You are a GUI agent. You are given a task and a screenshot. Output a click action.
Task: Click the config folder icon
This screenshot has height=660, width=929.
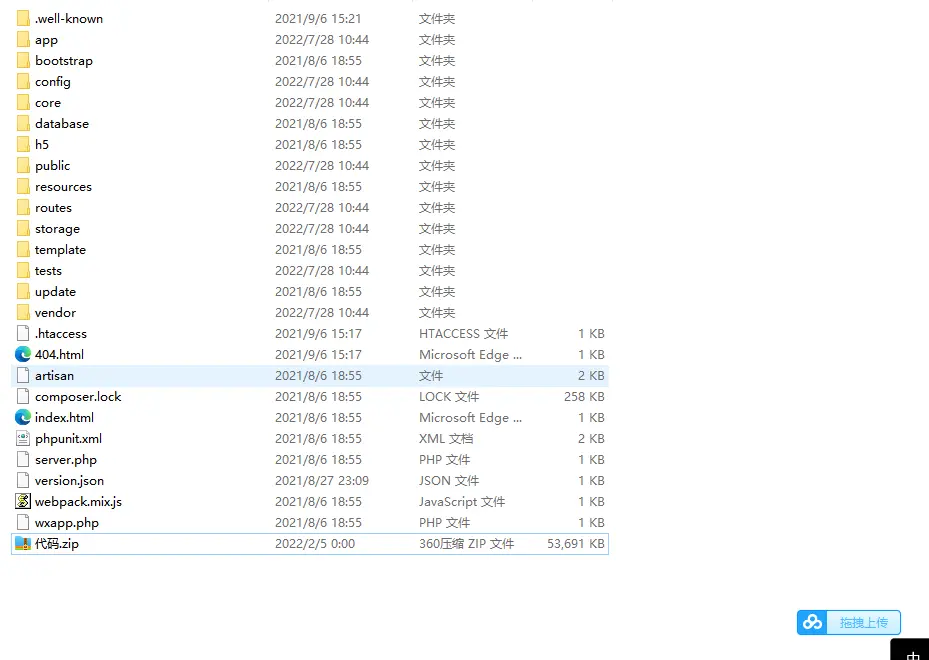23,82
